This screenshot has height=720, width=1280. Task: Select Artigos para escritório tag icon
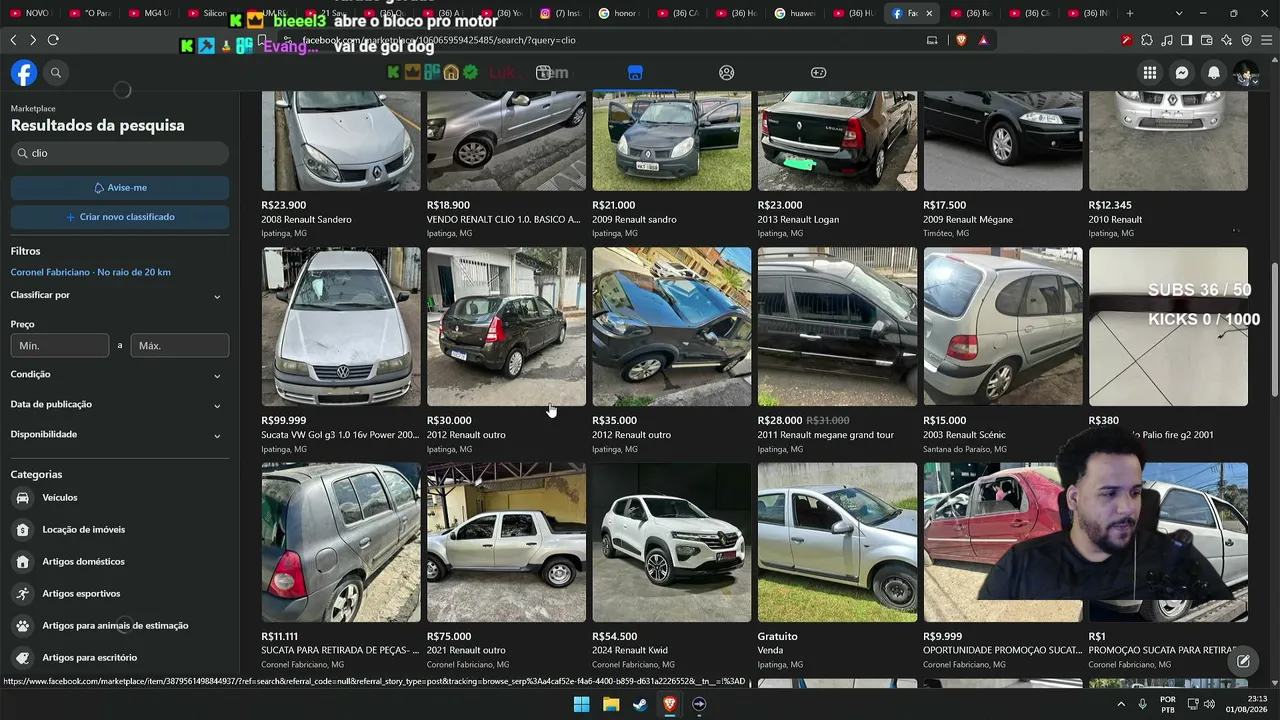(23, 658)
